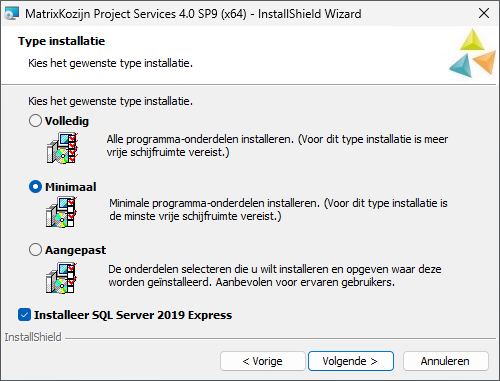
Task: Select the Aangepast radio button circle
Action: [35, 250]
